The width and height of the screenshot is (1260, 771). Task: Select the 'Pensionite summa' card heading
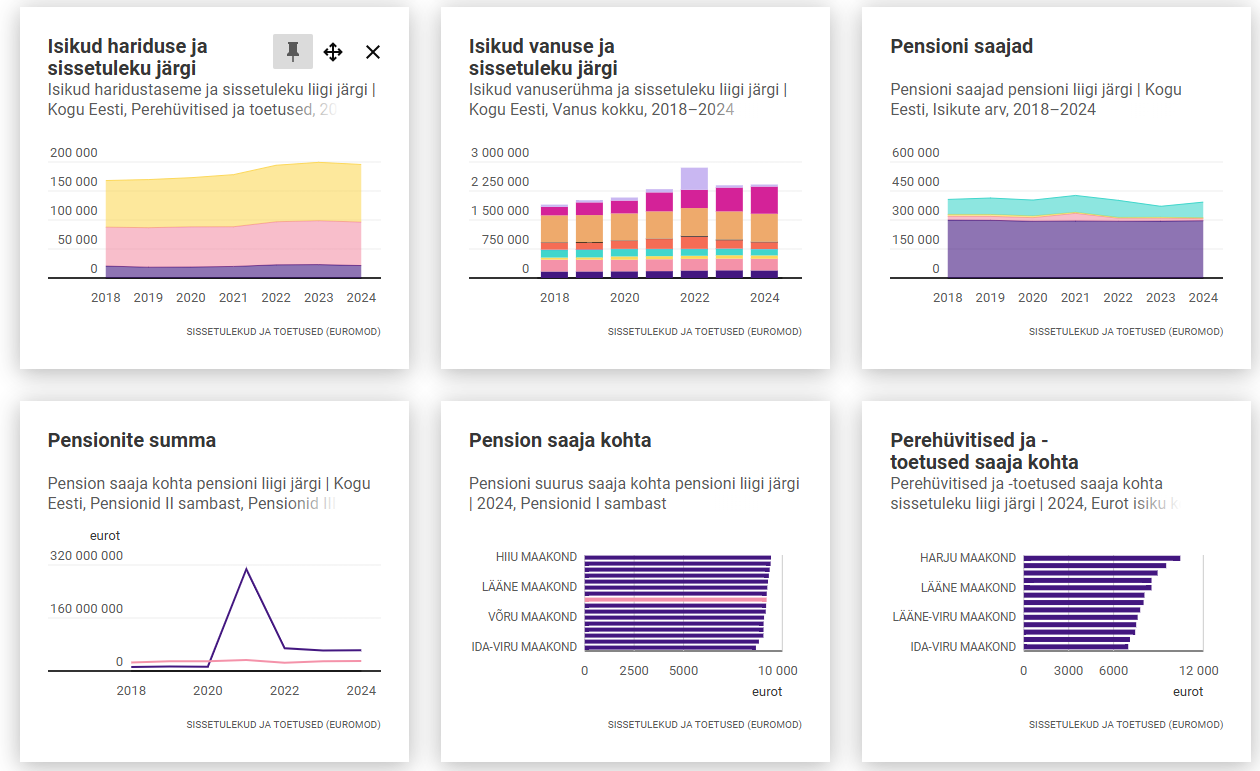(x=132, y=440)
